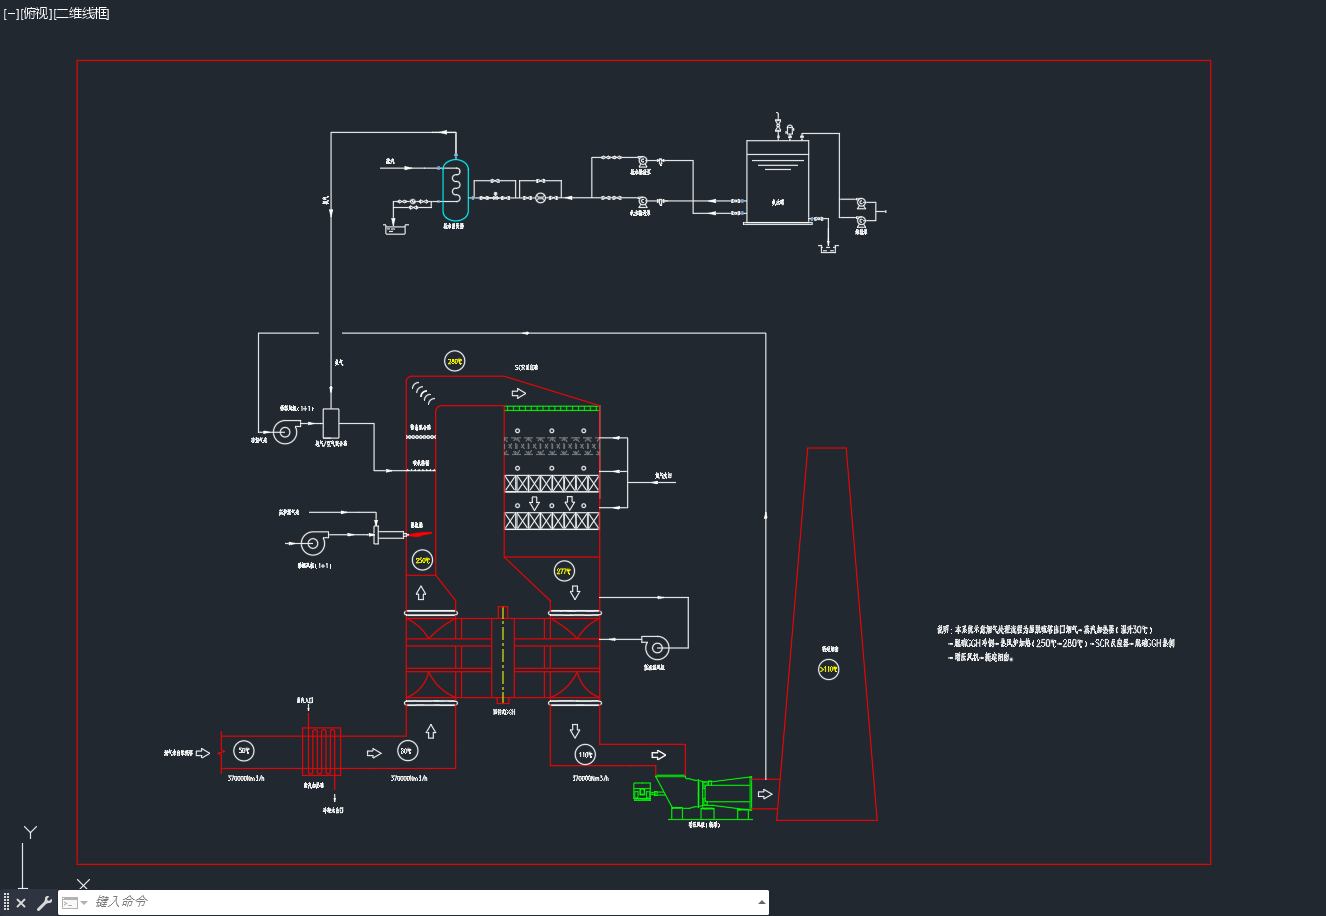Open the [-] viewport controls menu
Image resolution: width=1326 pixels, height=916 pixels.
(x=10, y=13)
